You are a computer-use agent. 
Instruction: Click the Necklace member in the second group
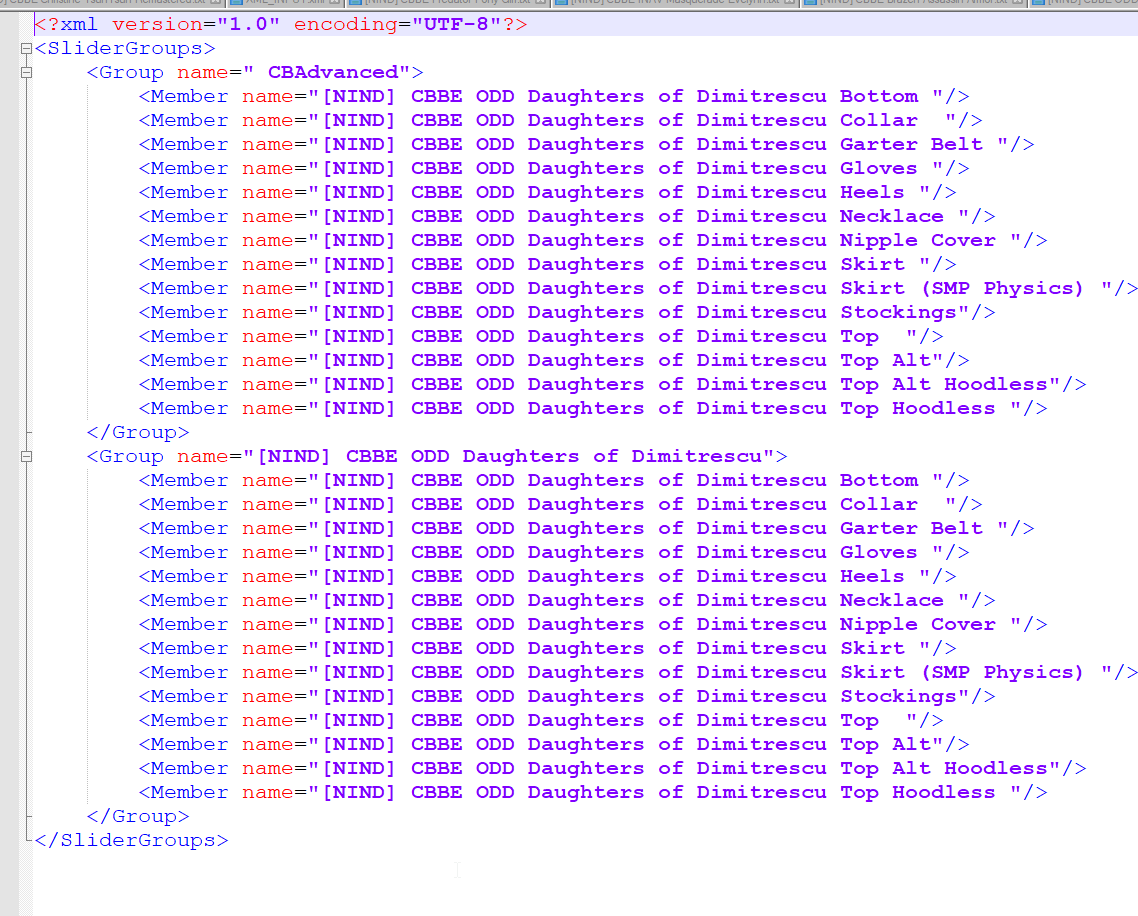pos(567,600)
